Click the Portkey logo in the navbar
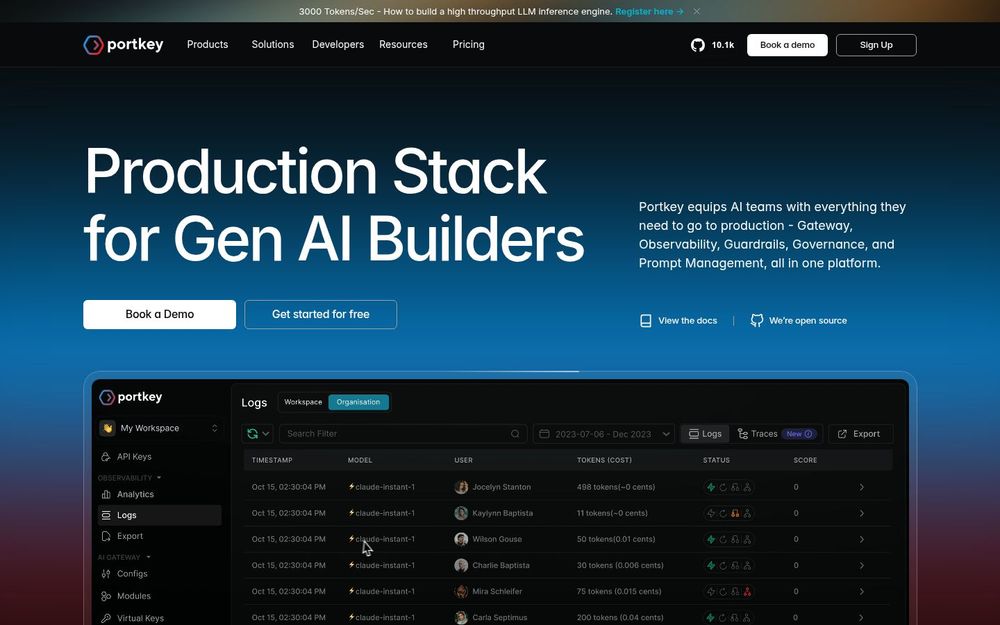Image resolution: width=1000 pixels, height=625 pixels. 123,45
